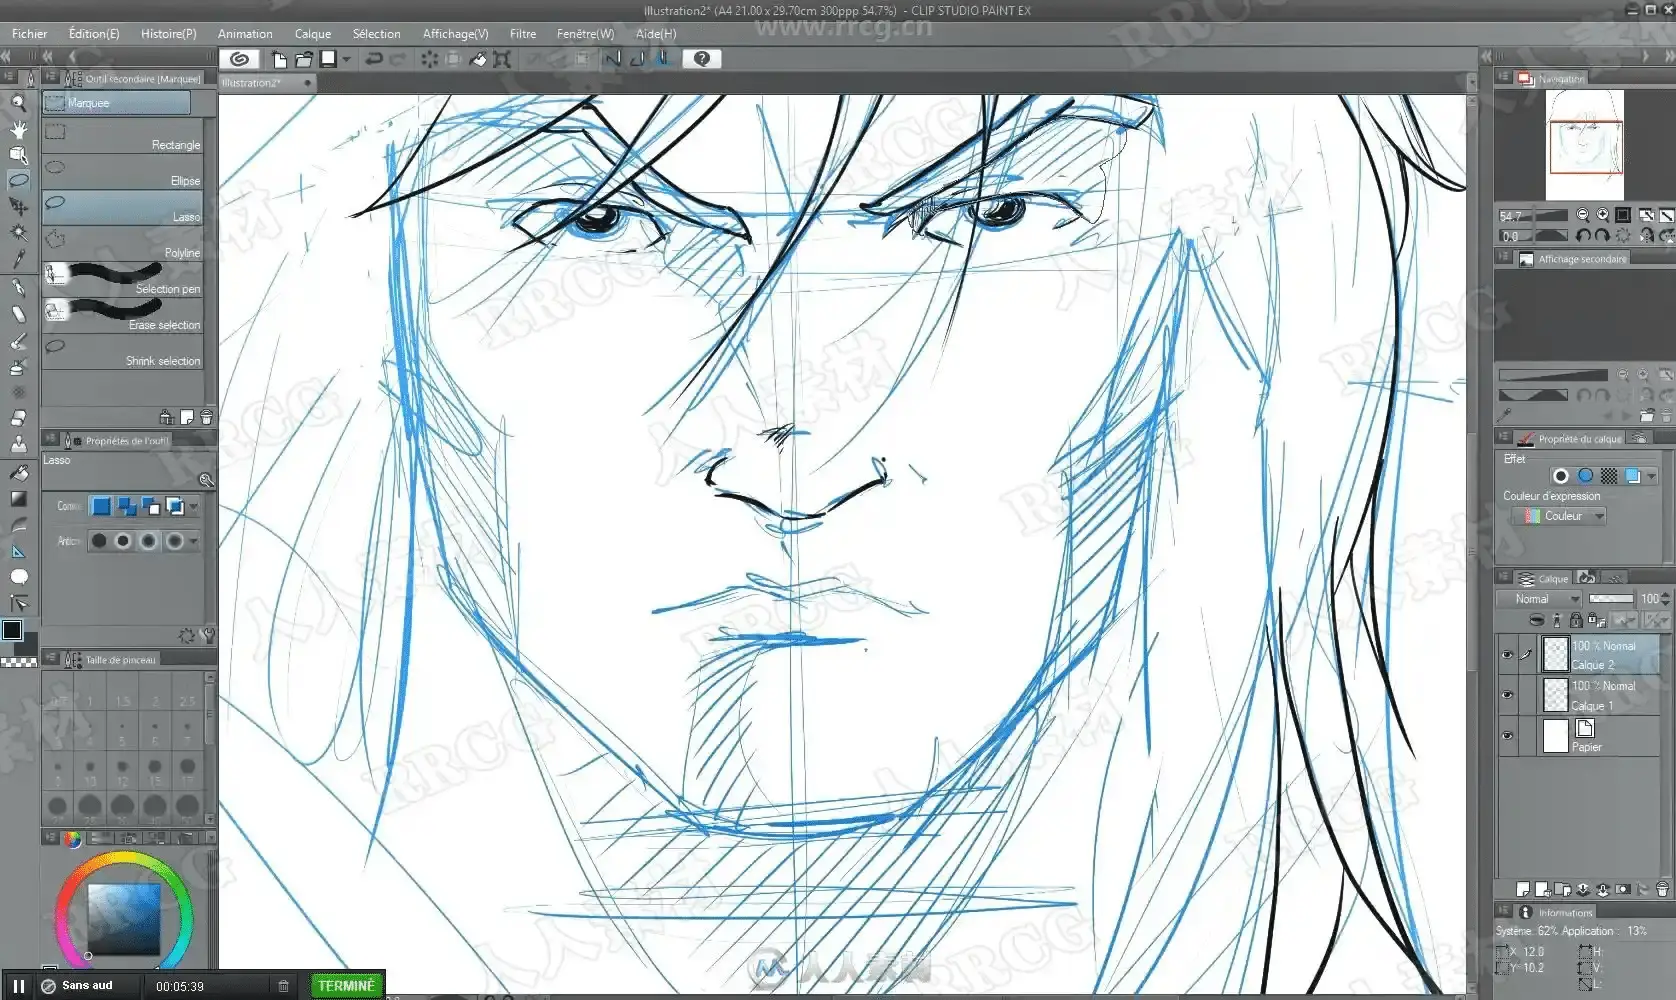Expand anti-aliasing options arrow
Image resolution: width=1676 pixels, height=1000 pixels.
193,541
